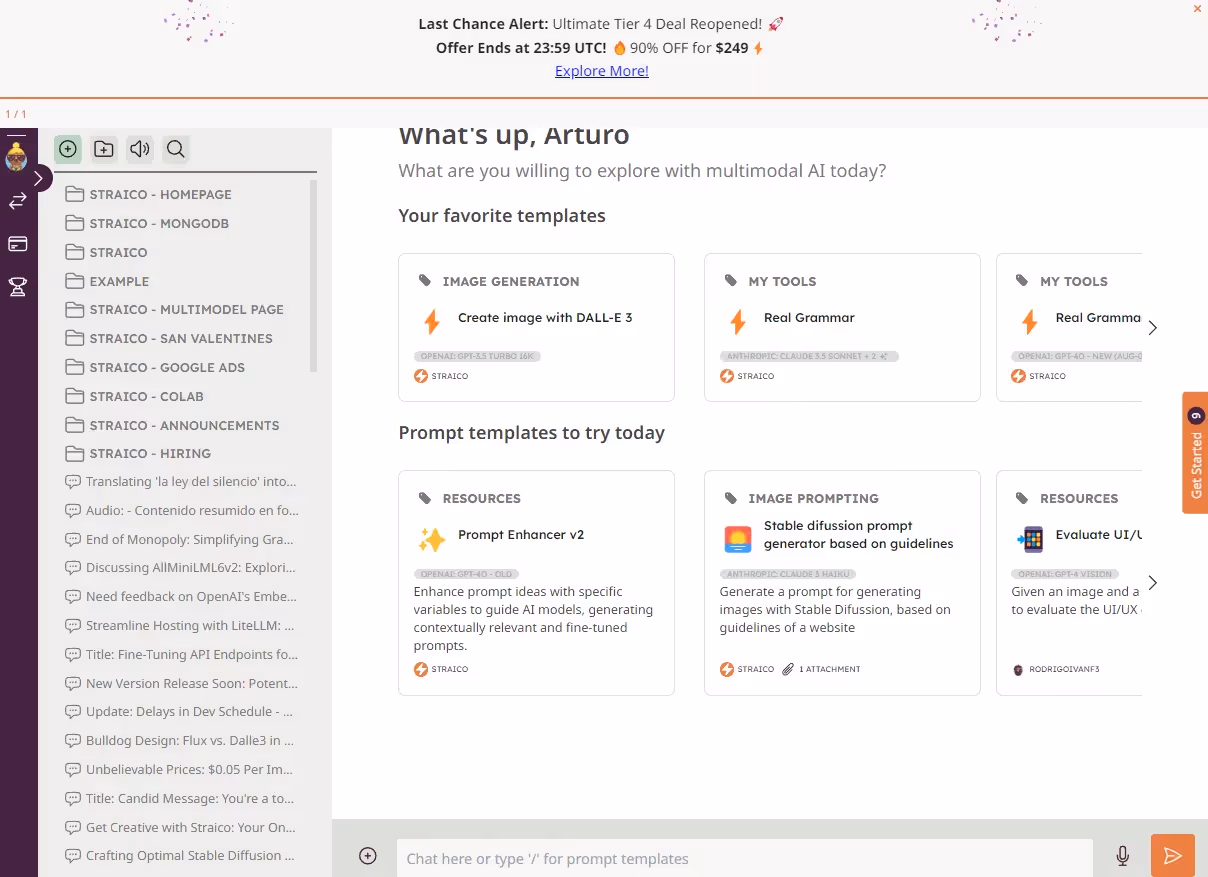1208x877 pixels.
Task: Open the Real Grammar template with GPT-4o
Action: 1069,327
